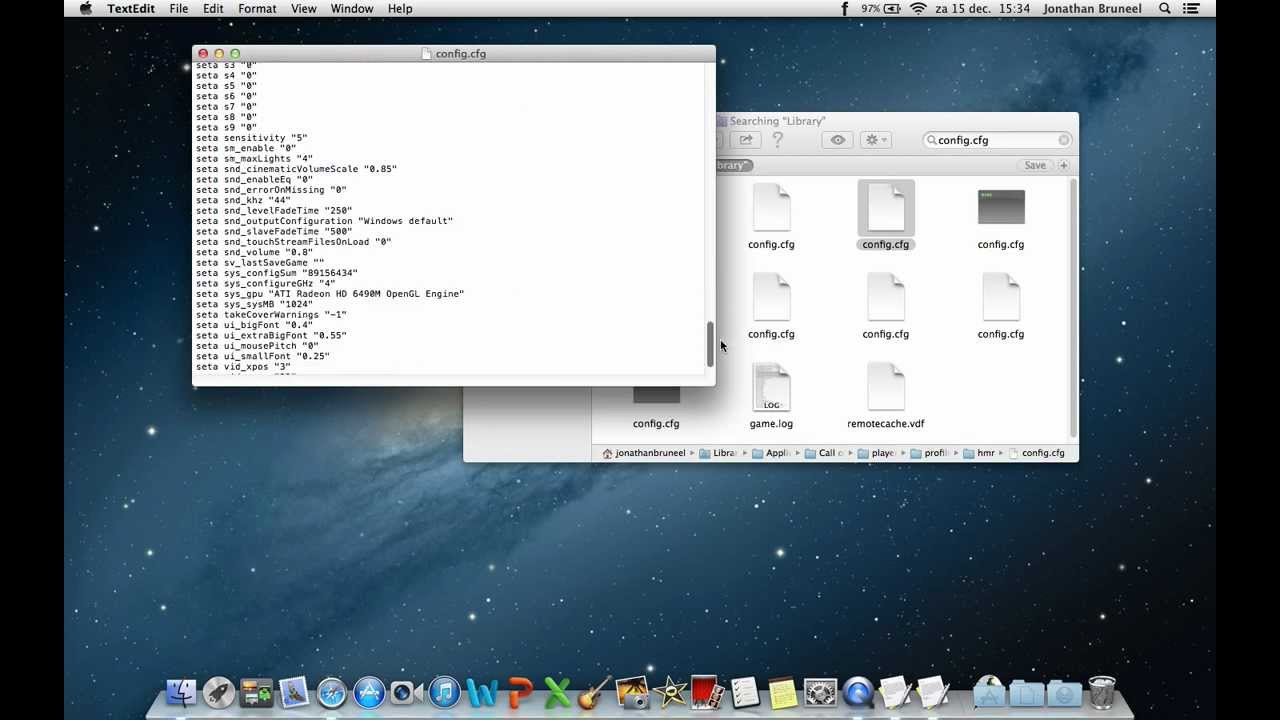Screen dimensions: 1280x720
Task: Open the App Store Dock icon
Action: [x=369, y=692]
